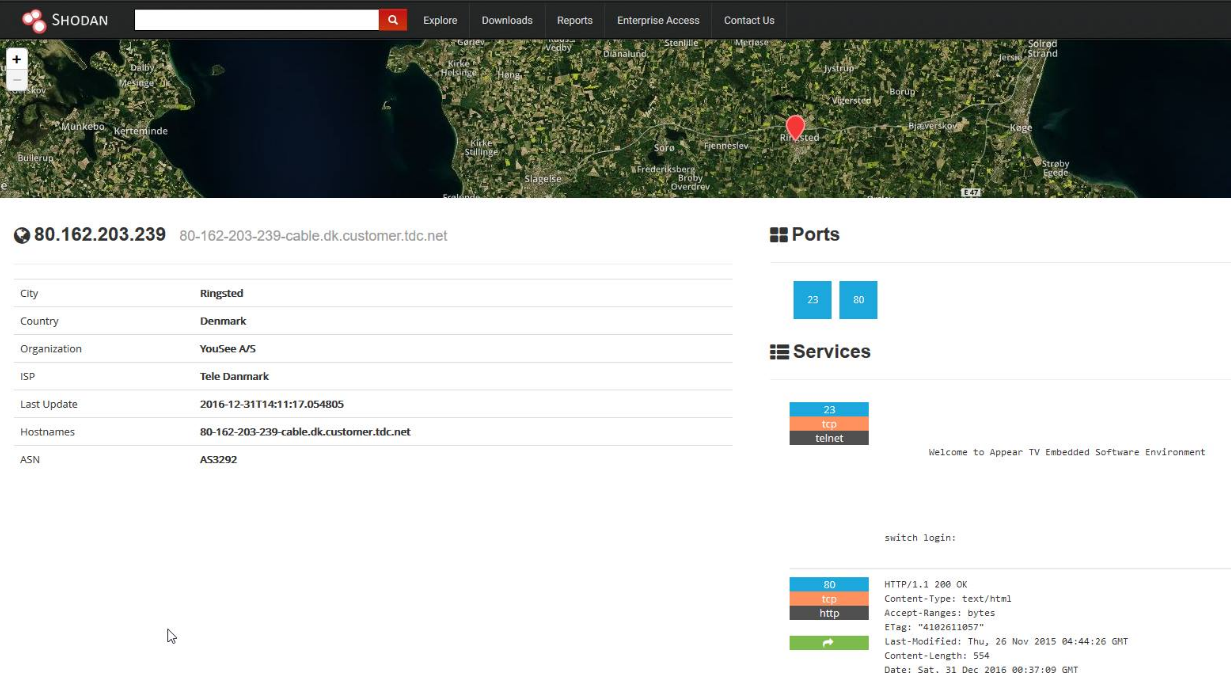Zoom in on the map
The height and width of the screenshot is (673, 1231).
coord(16,60)
